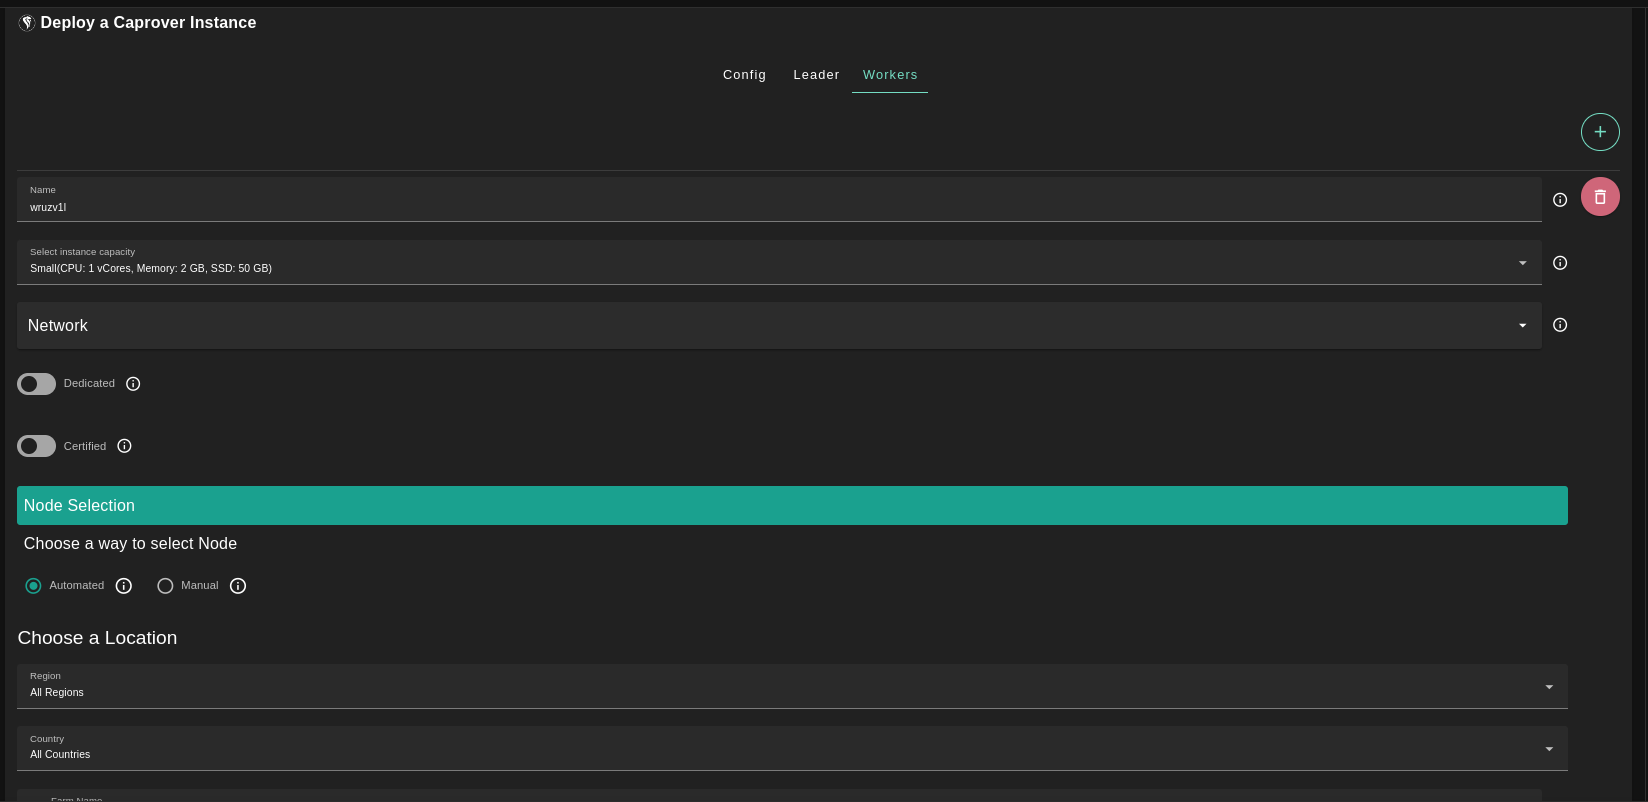
Task: Switch to the Leader tab
Action: pos(816,75)
